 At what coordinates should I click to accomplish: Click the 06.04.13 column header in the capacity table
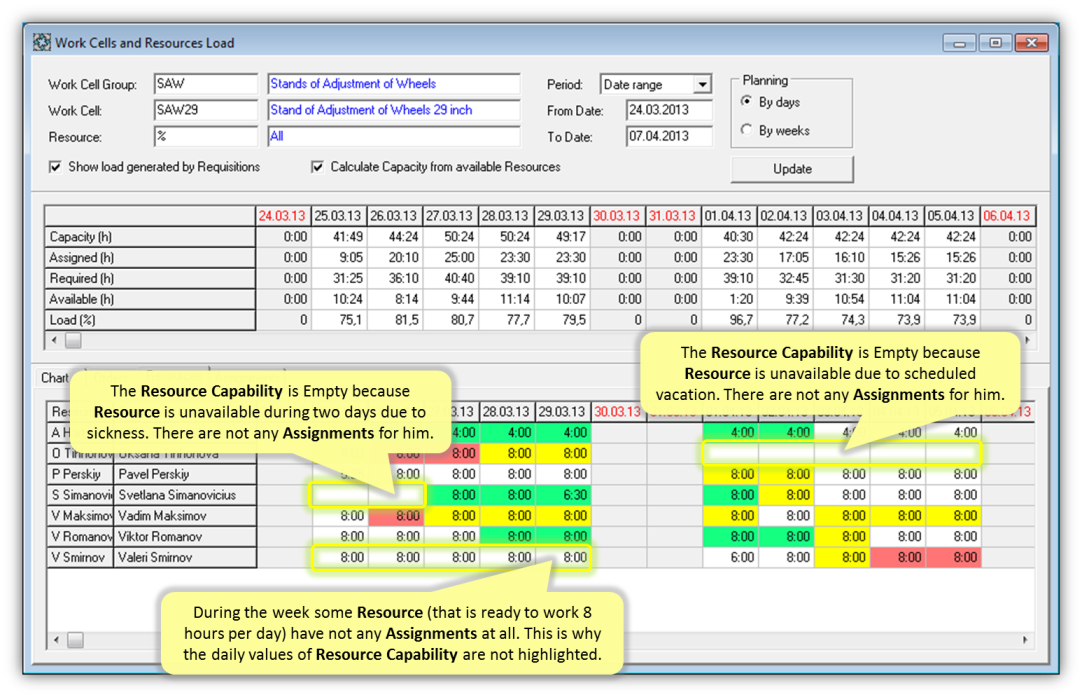tap(1007, 216)
